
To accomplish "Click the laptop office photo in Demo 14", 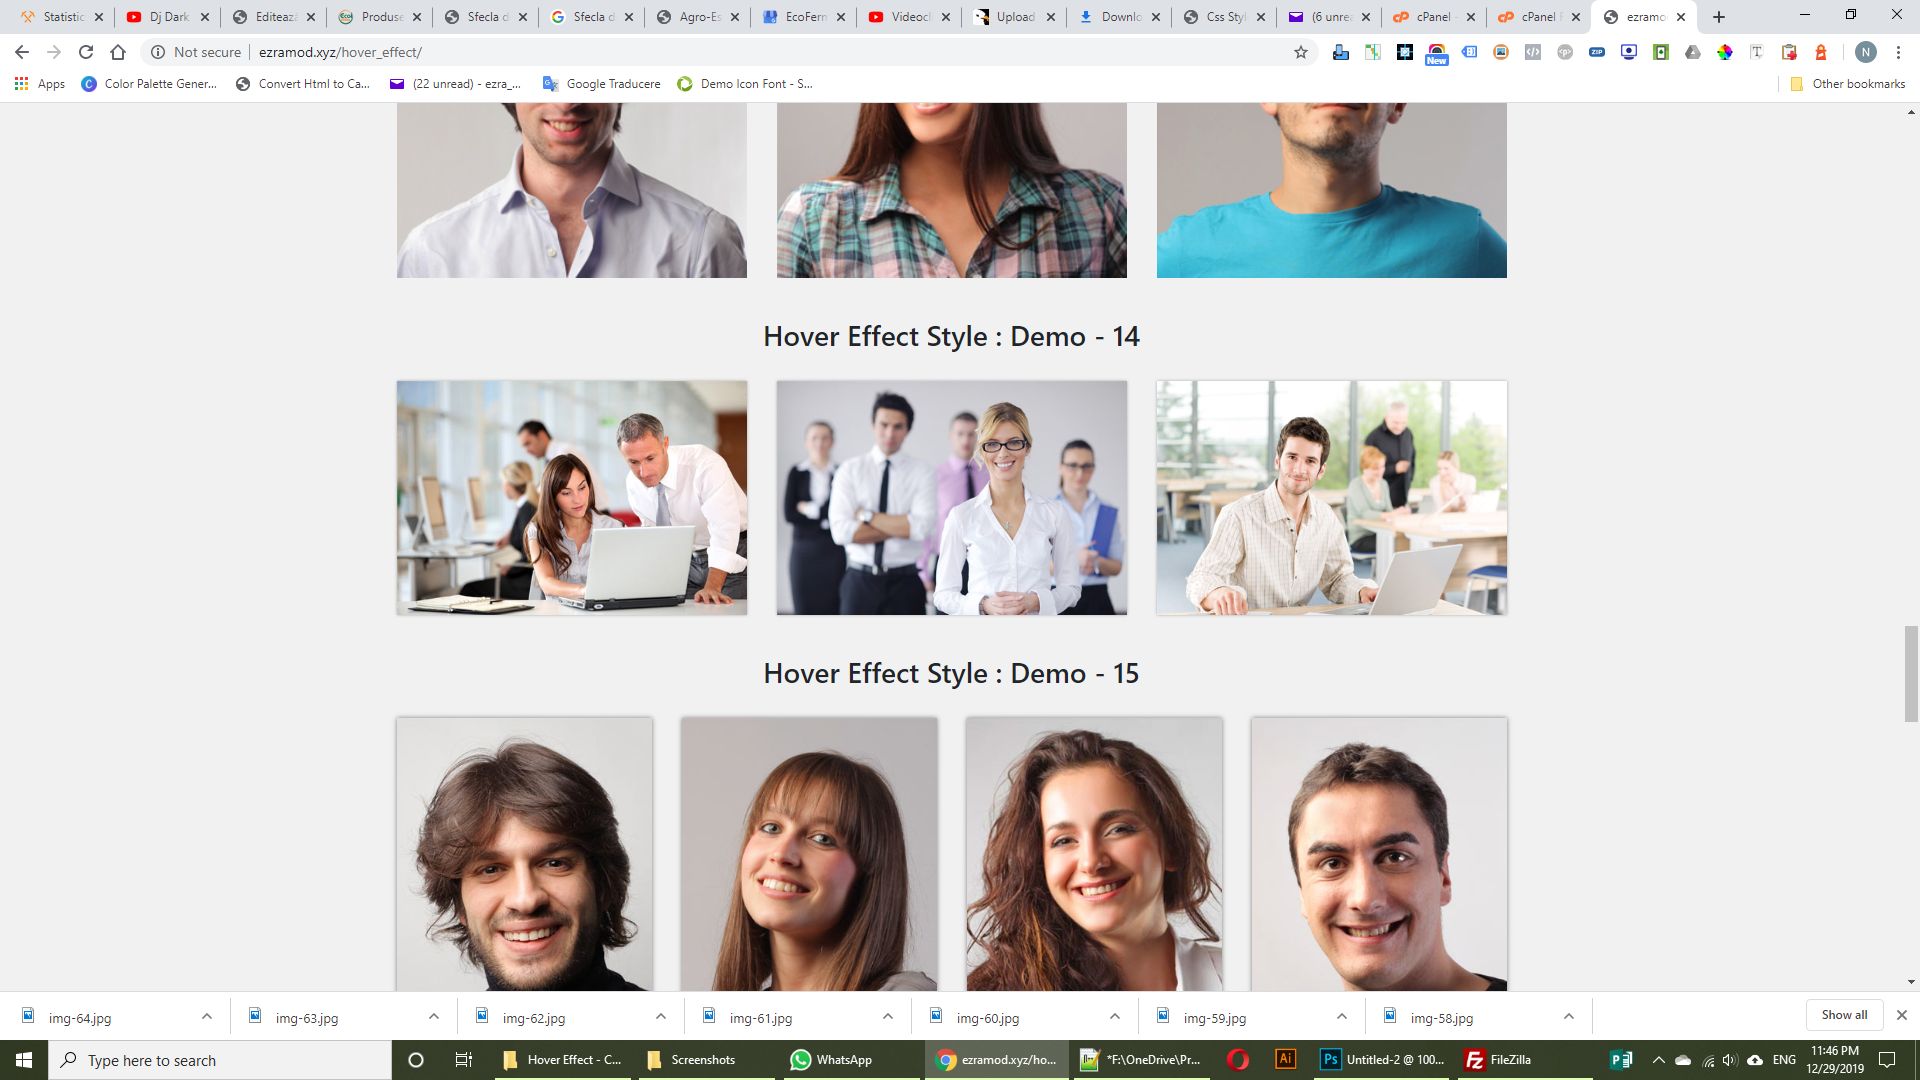I will click(x=572, y=497).
